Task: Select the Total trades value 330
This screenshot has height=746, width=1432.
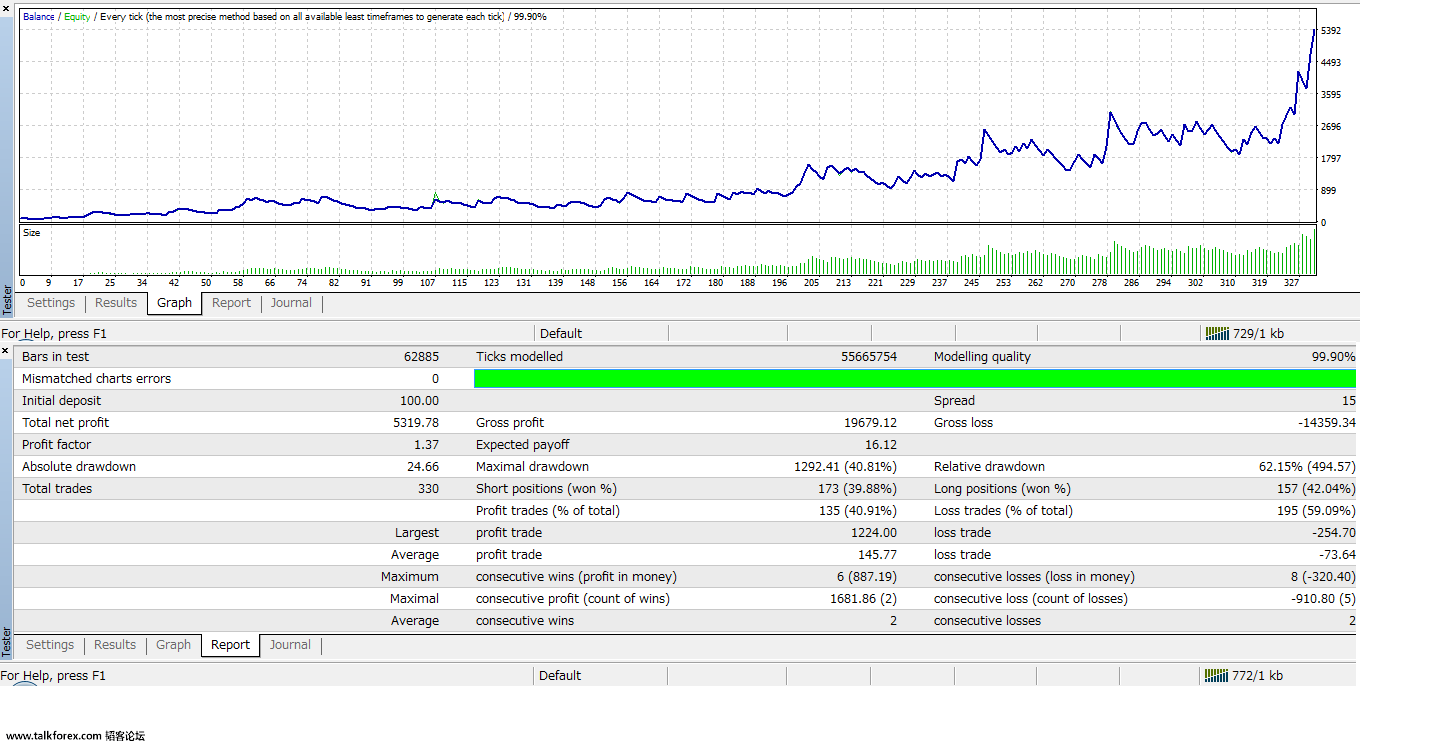Action: [428, 489]
